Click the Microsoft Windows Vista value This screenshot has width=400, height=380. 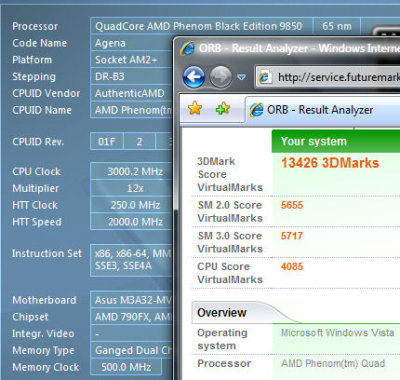(337, 333)
